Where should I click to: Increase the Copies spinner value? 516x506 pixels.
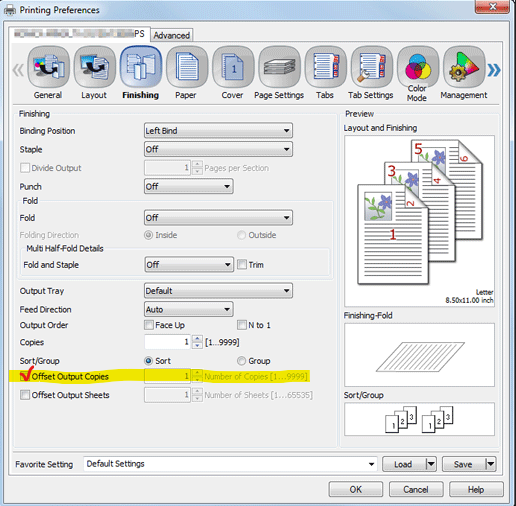[x=197, y=338]
